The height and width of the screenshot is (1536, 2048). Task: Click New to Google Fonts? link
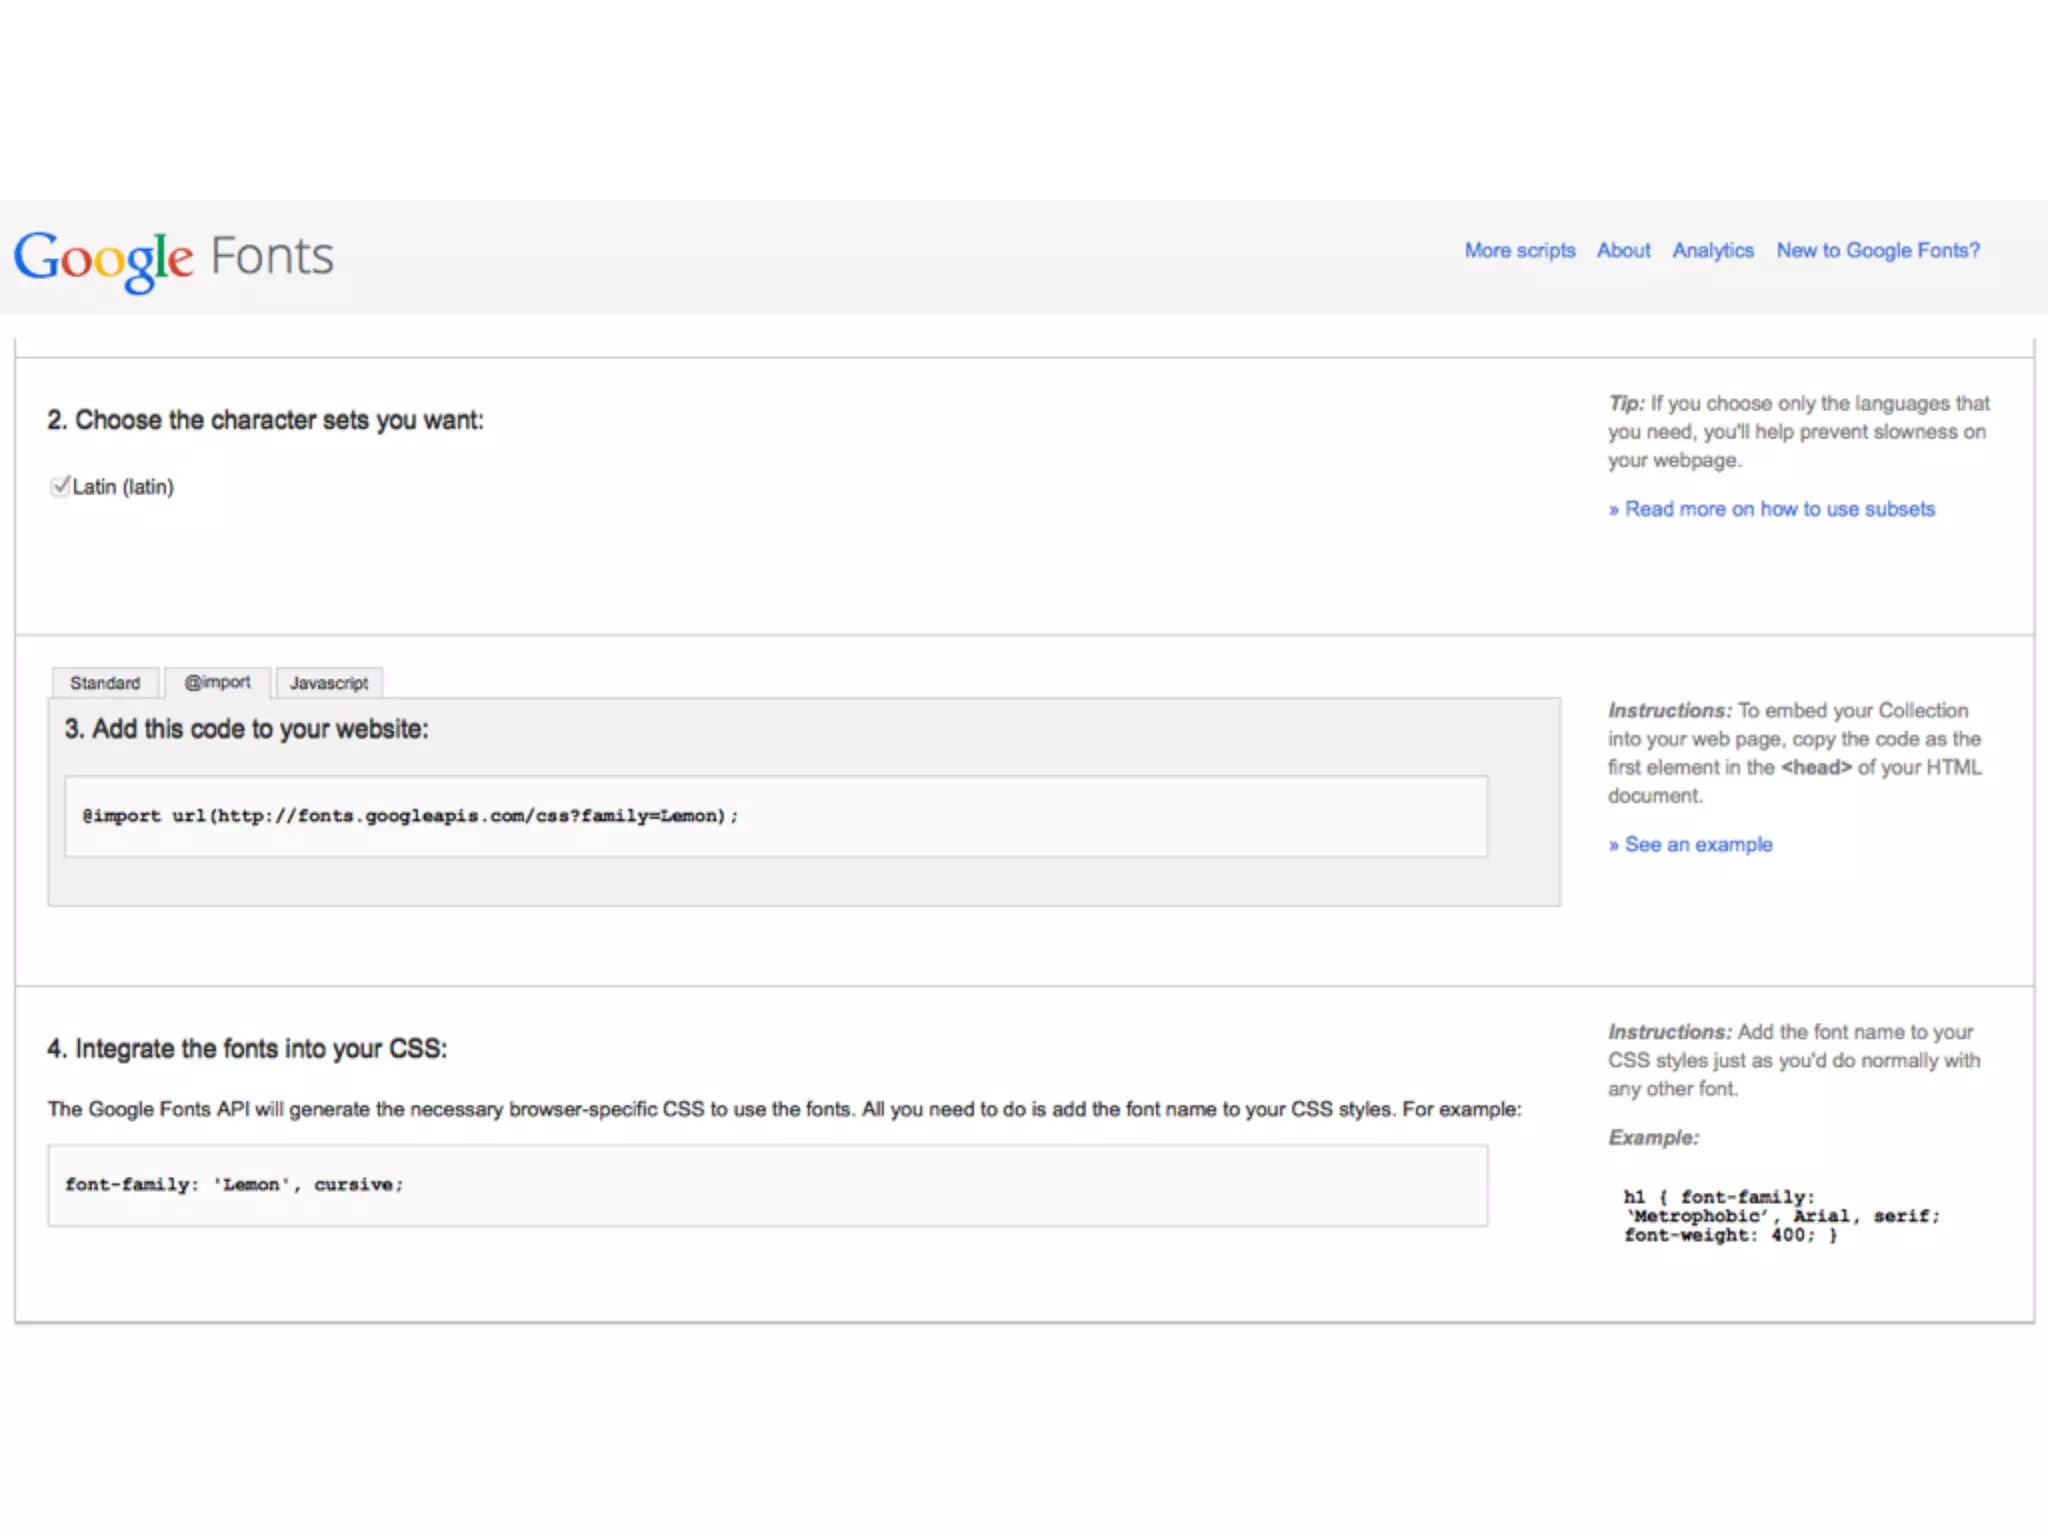(1877, 251)
